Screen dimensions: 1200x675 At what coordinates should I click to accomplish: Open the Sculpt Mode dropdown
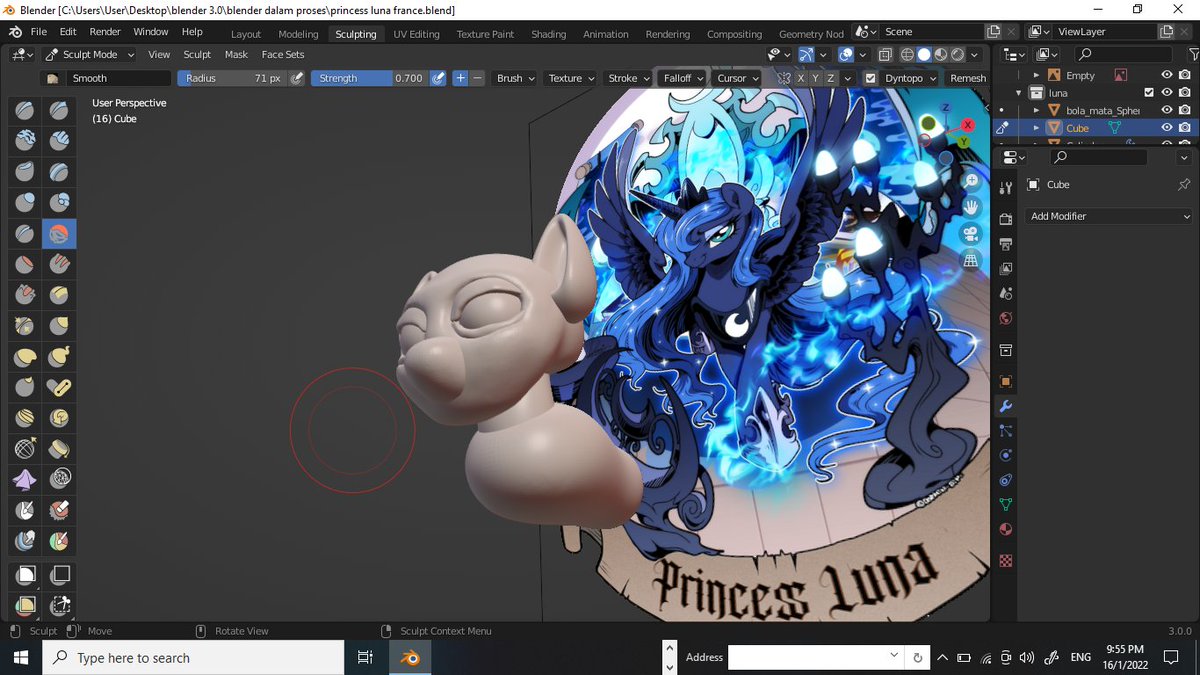pos(89,54)
